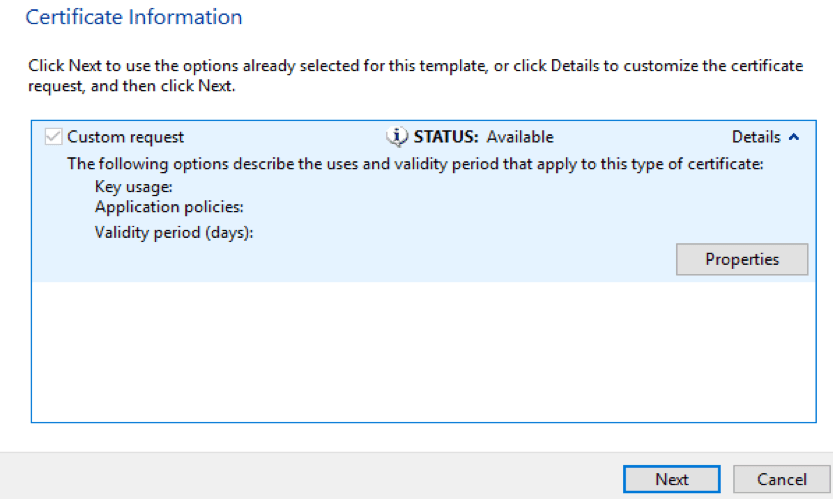Click the Key usage field label
The width and height of the screenshot is (833, 499).
[x=134, y=187]
